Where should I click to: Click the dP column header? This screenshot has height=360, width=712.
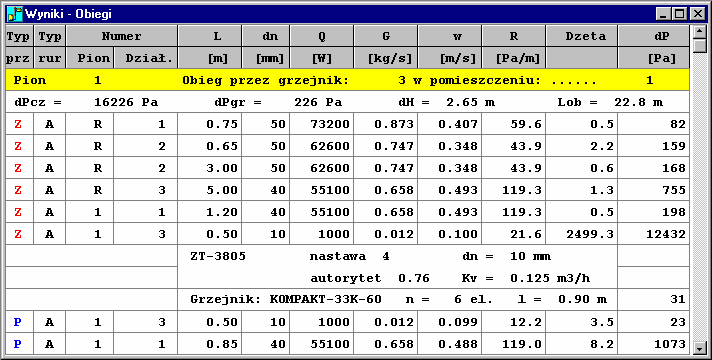tap(654, 36)
